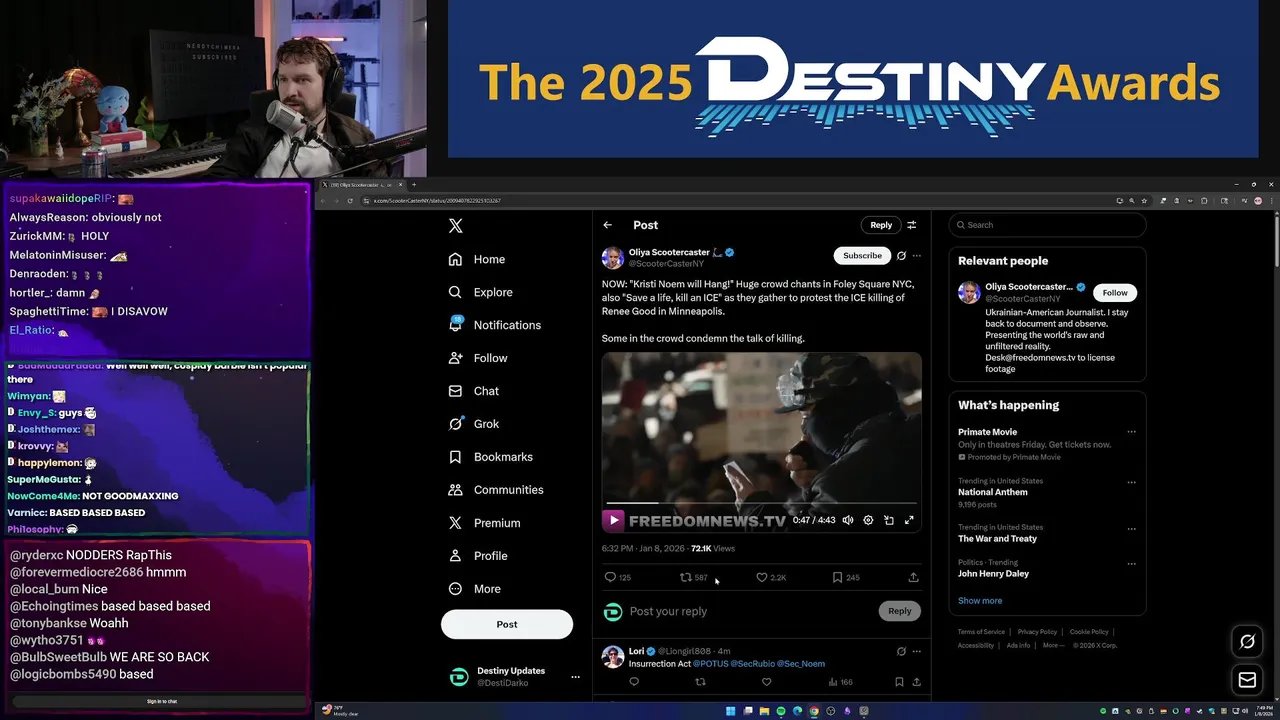Reply to Lori's comment
Screen dimensions: 1280x720
pos(634,682)
